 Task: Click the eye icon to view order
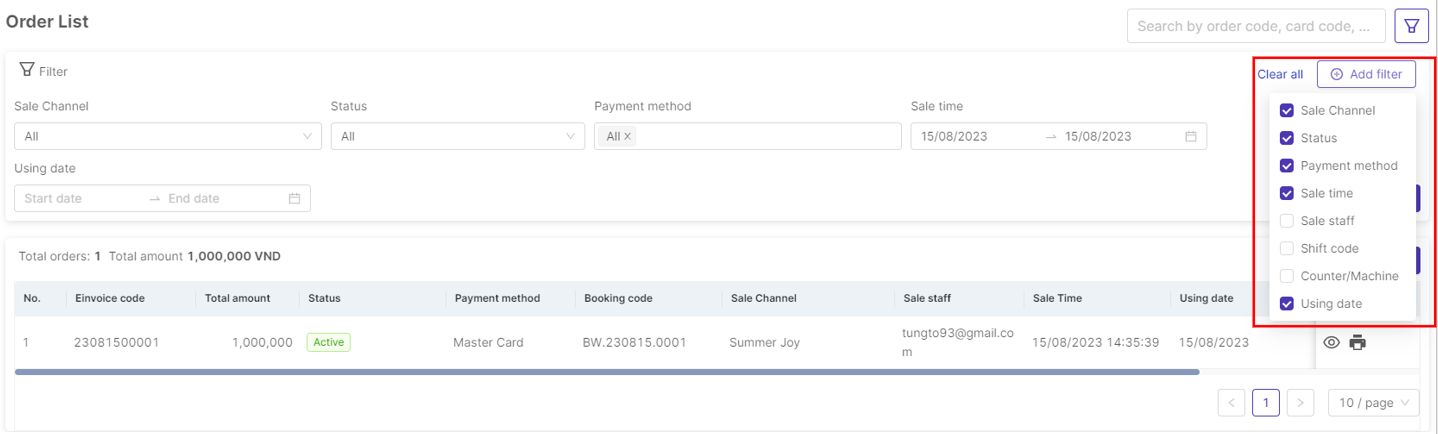pos(1331,343)
